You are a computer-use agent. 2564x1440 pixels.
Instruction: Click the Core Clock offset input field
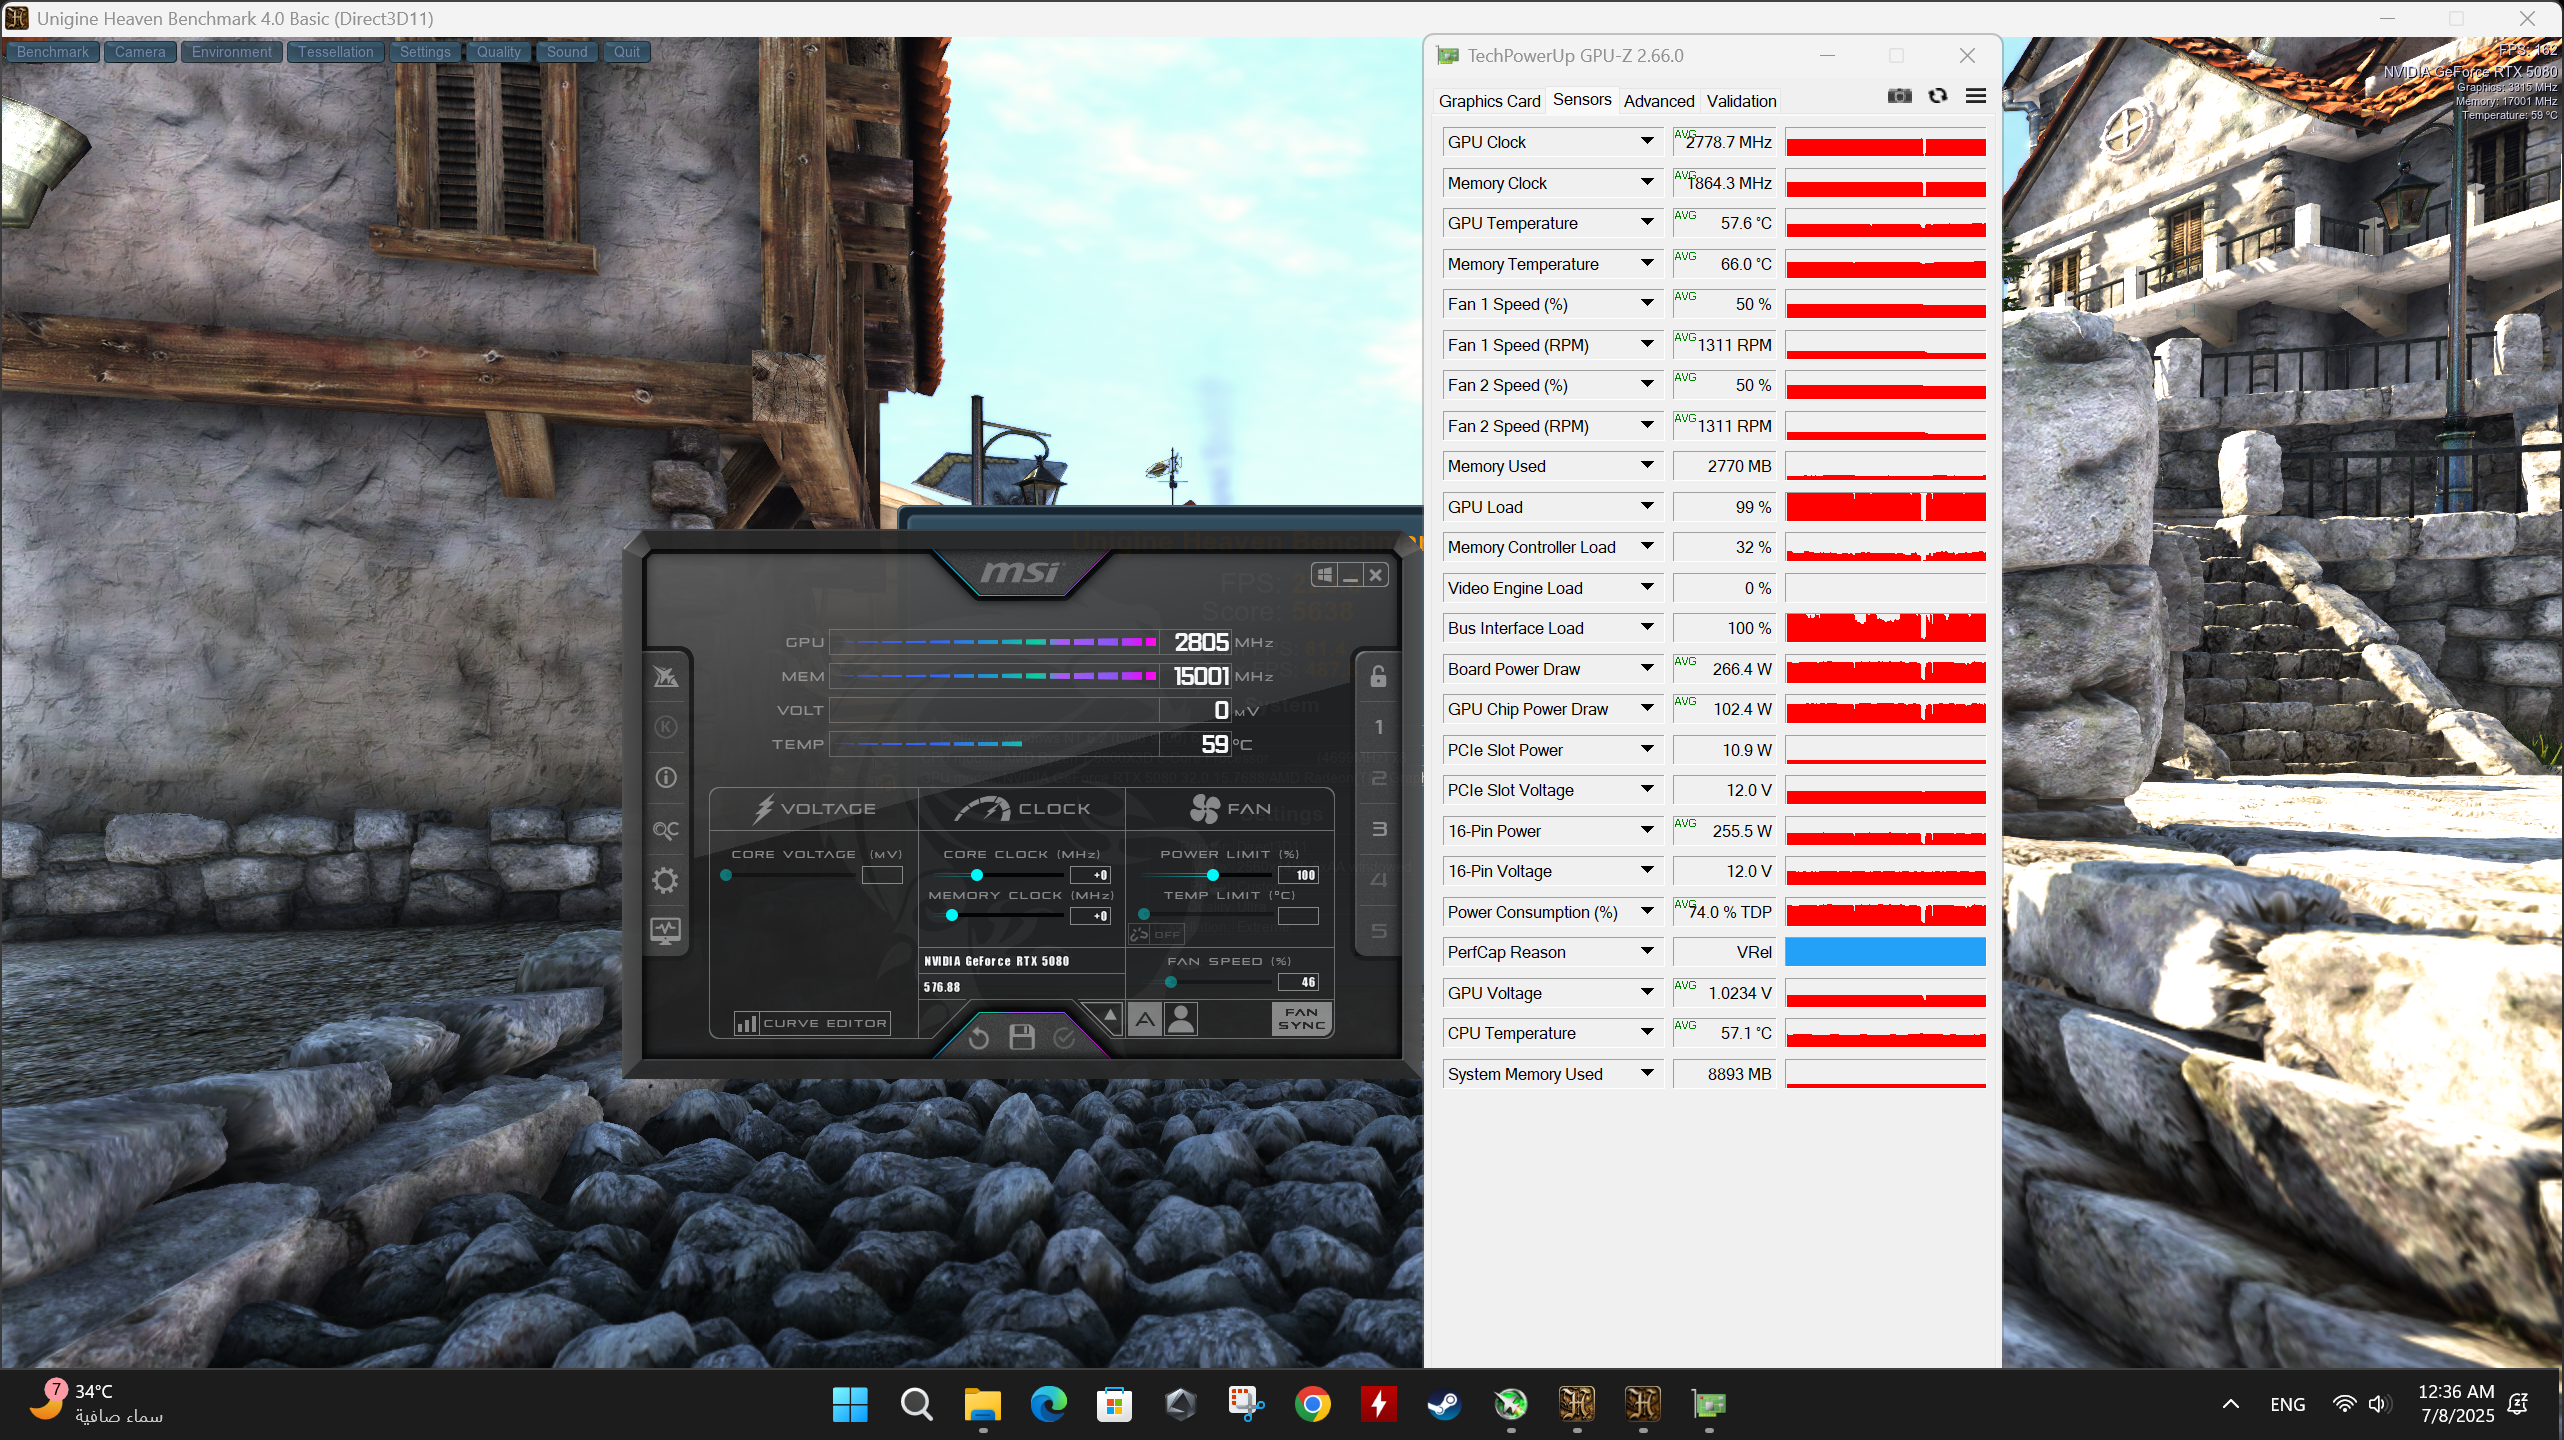click(1091, 875)
